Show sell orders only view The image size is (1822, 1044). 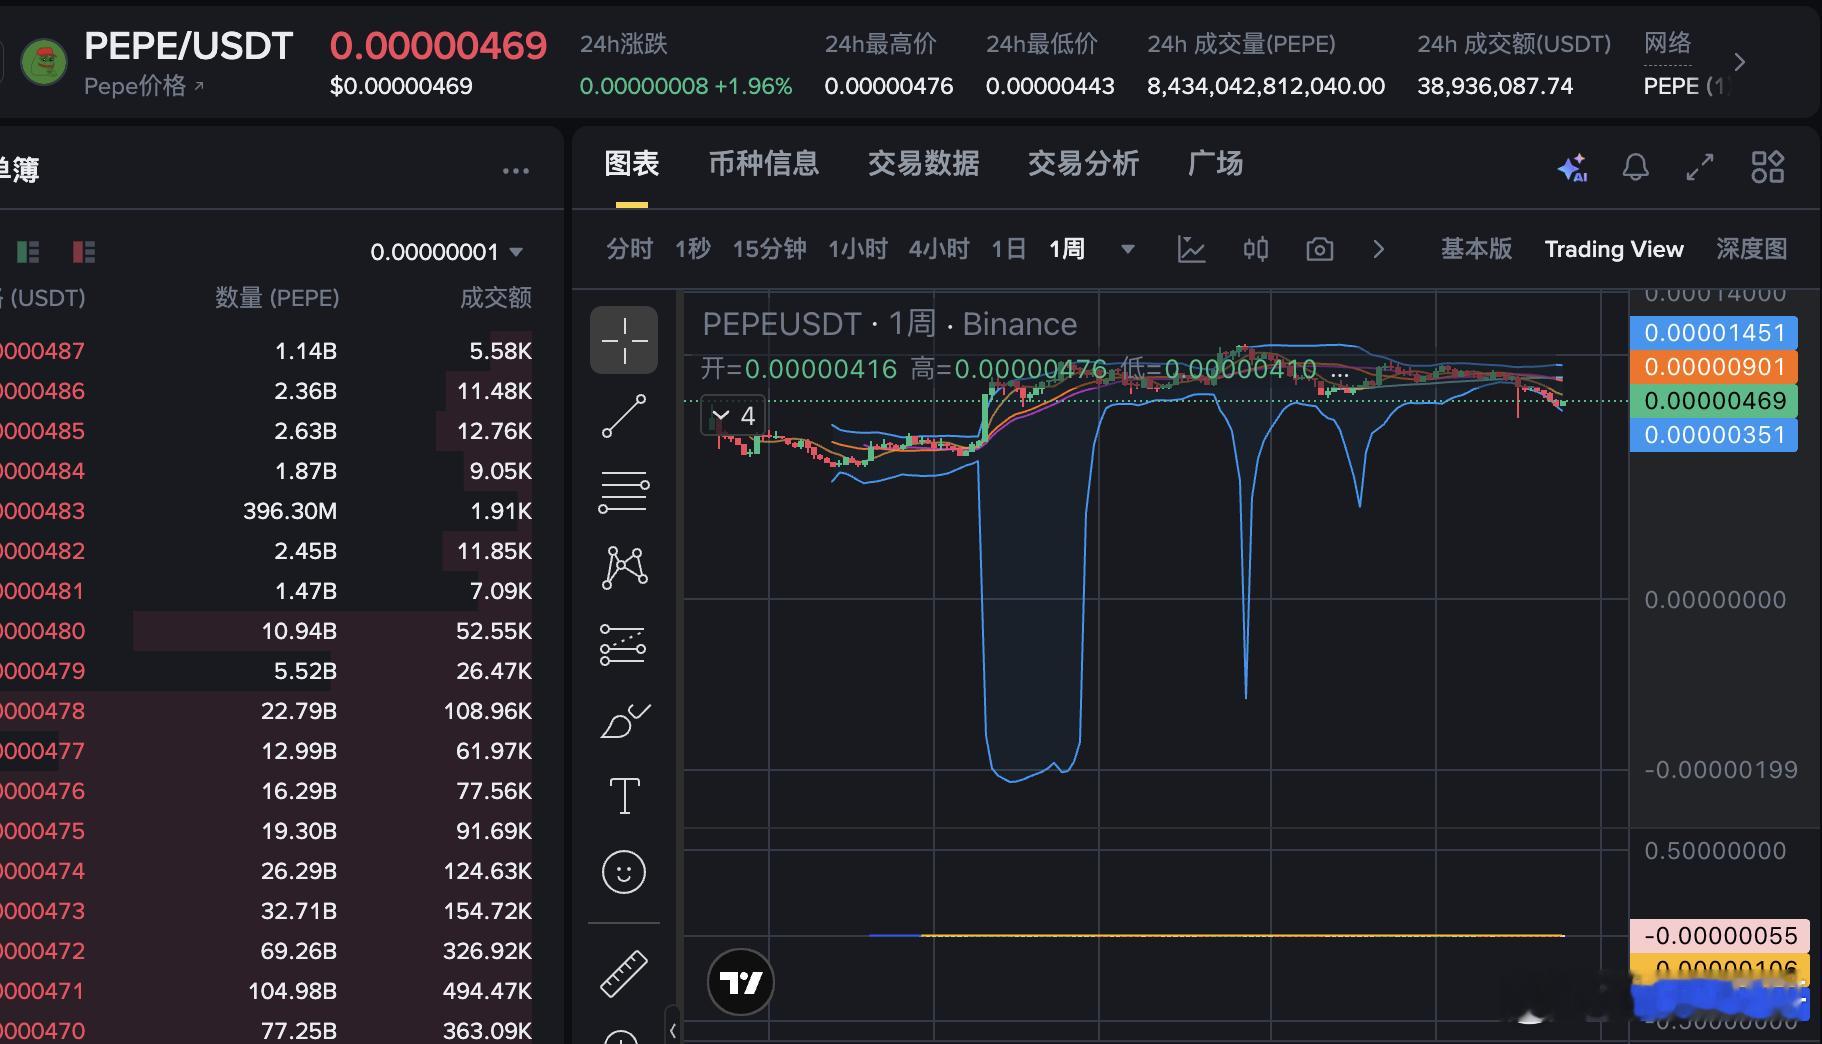point(84,252)
